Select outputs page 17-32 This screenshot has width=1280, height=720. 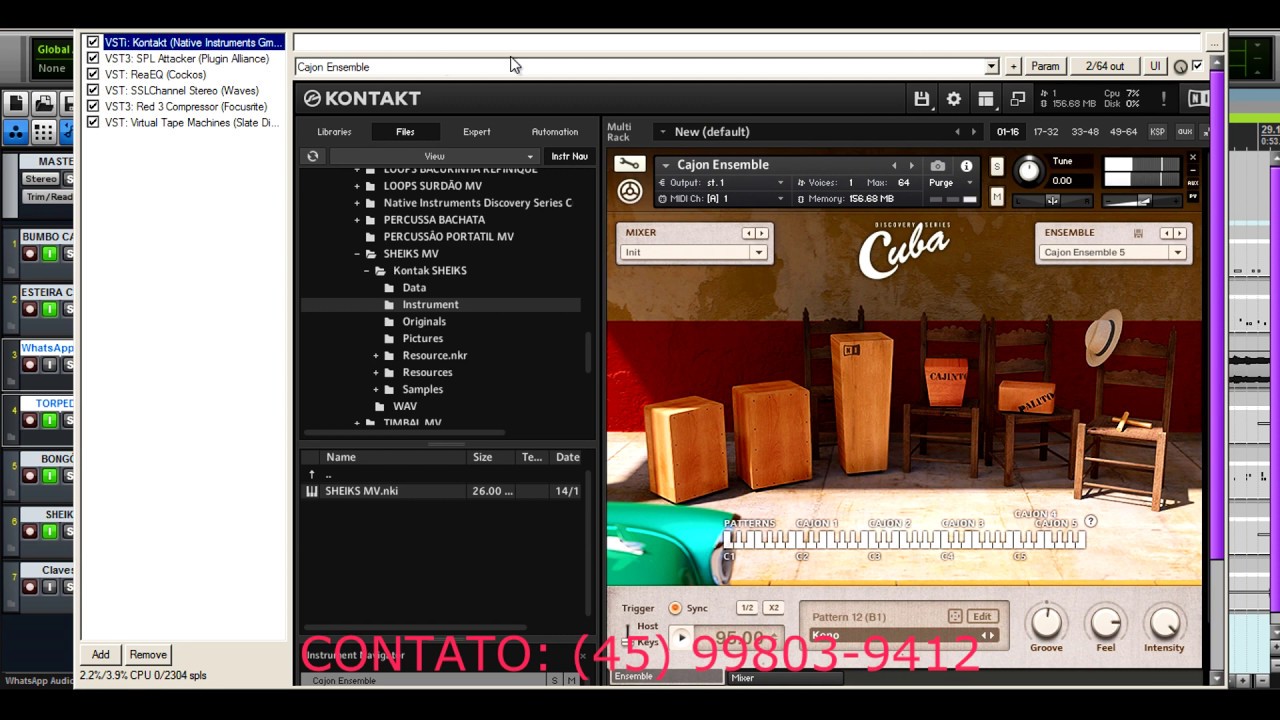[1045, 132]
